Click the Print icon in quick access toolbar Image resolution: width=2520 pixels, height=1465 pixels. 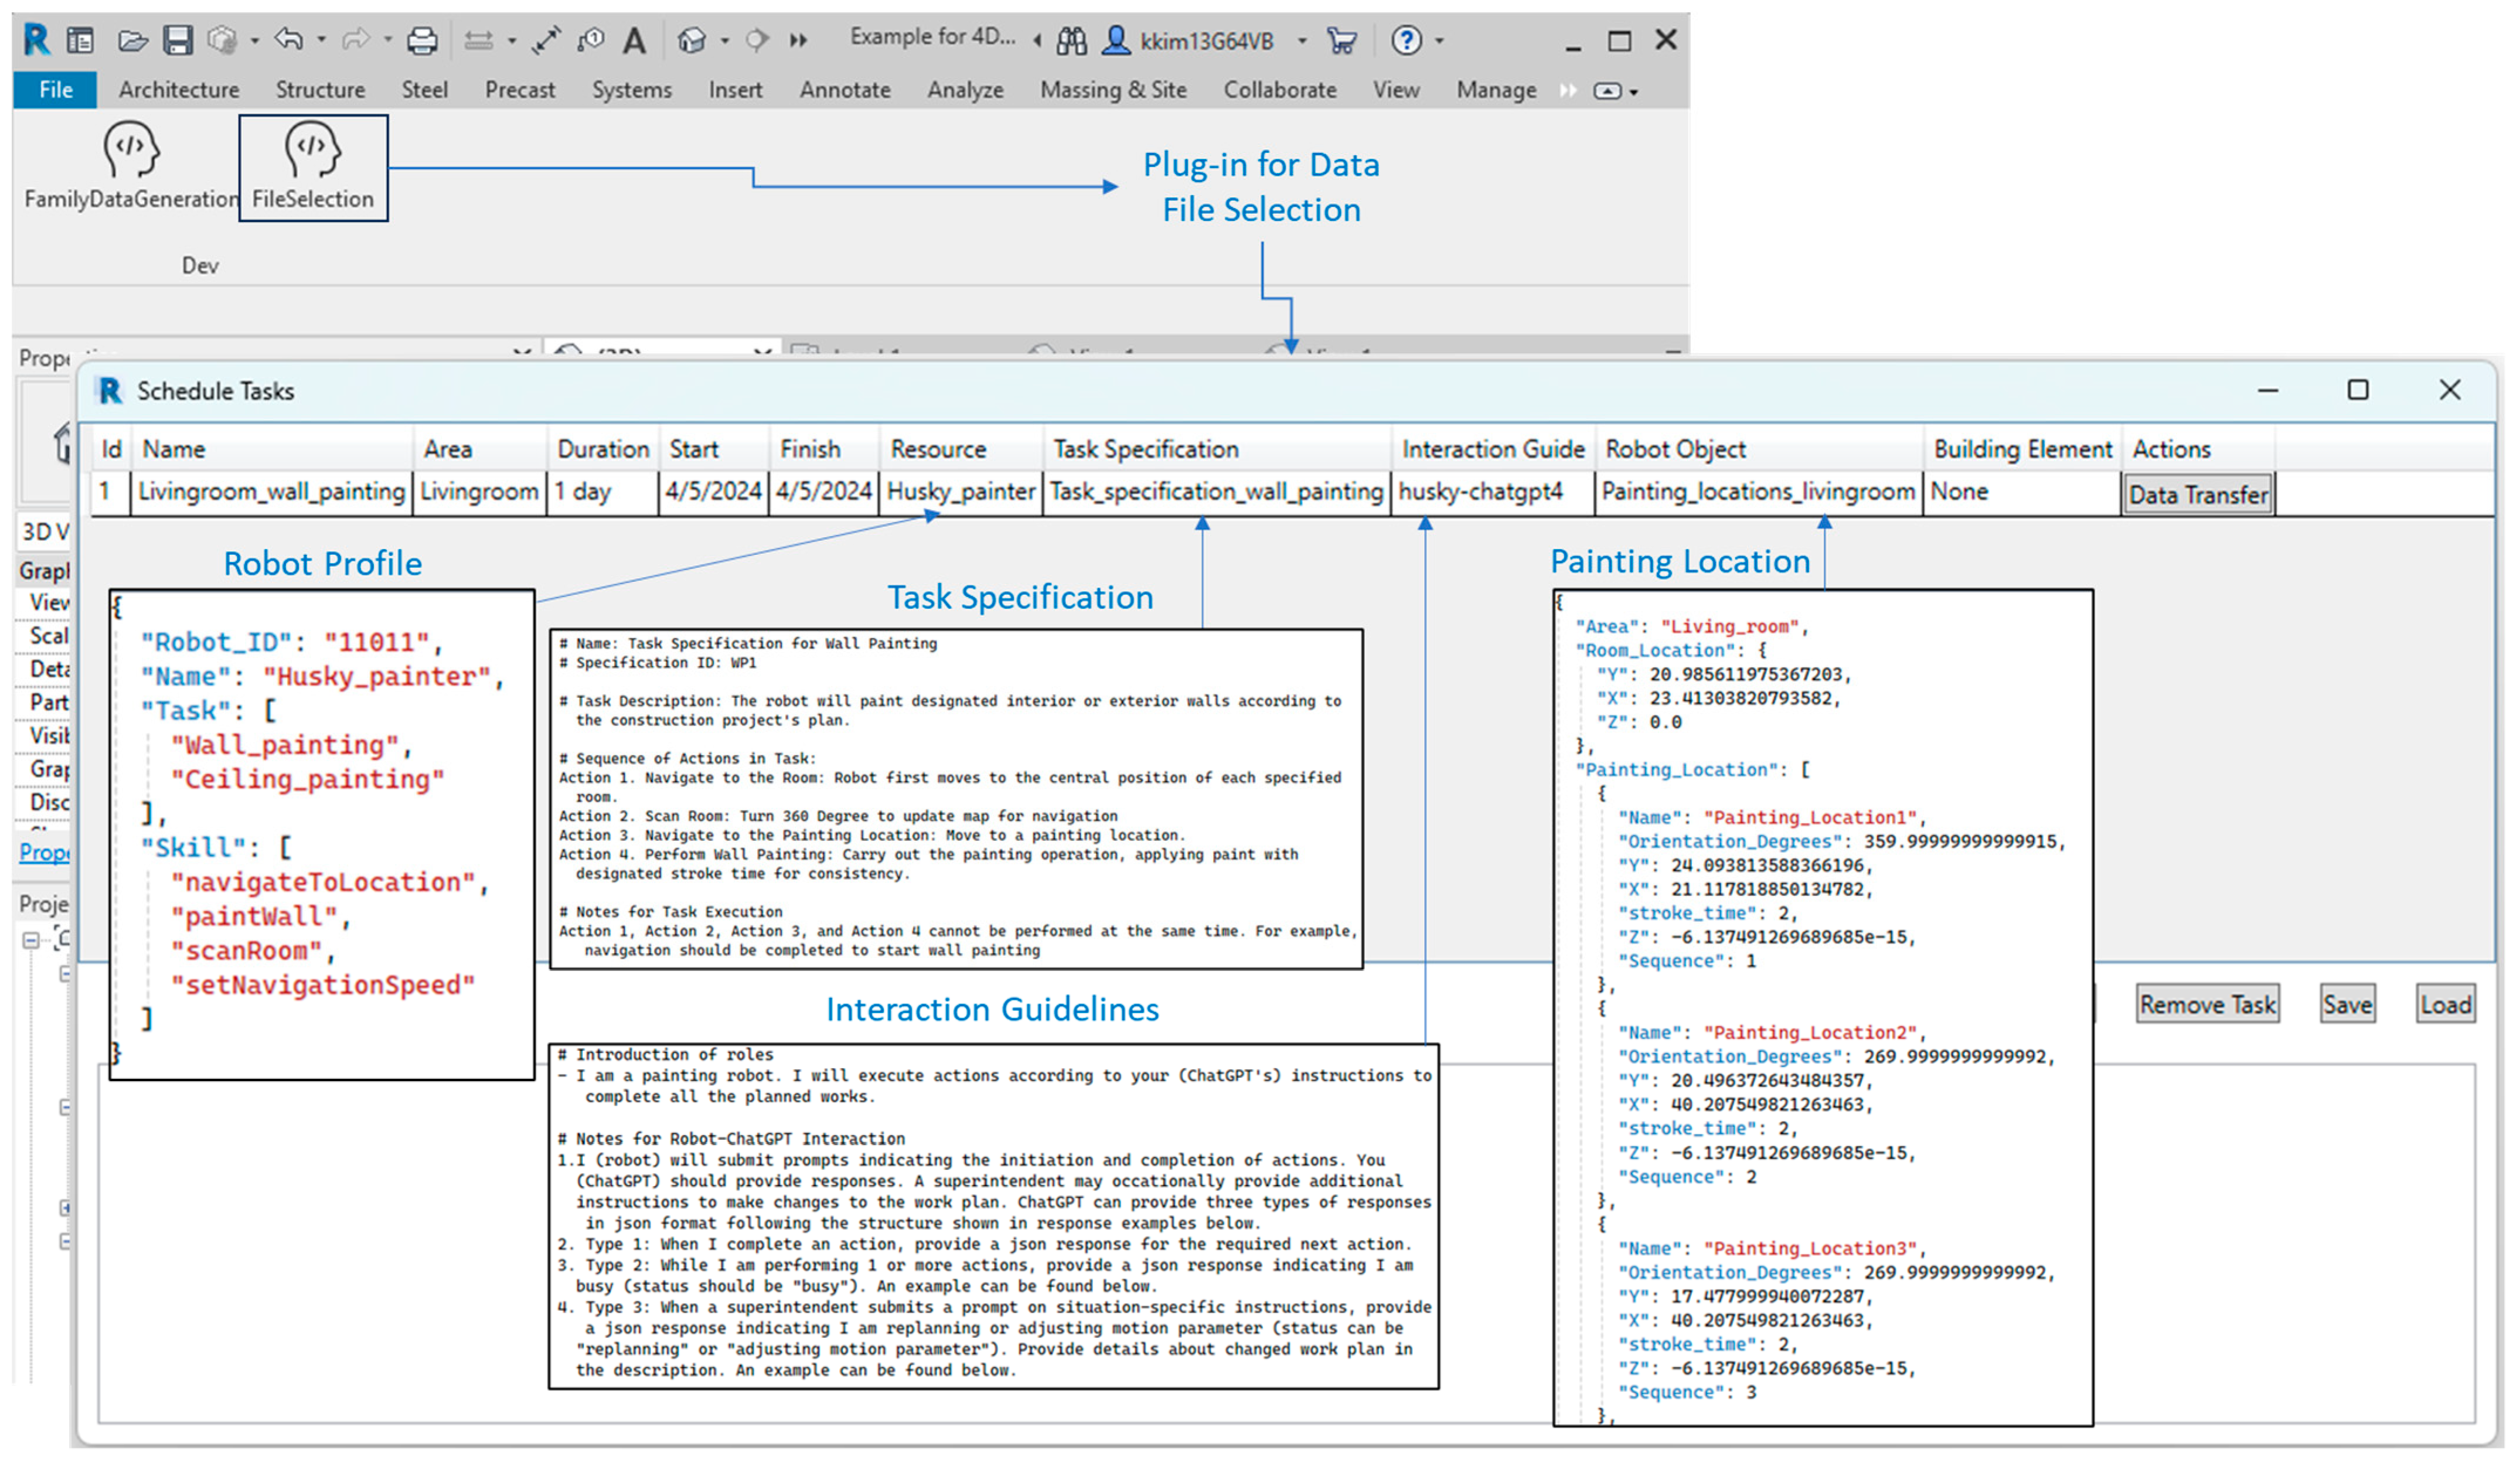coord(422,40)
